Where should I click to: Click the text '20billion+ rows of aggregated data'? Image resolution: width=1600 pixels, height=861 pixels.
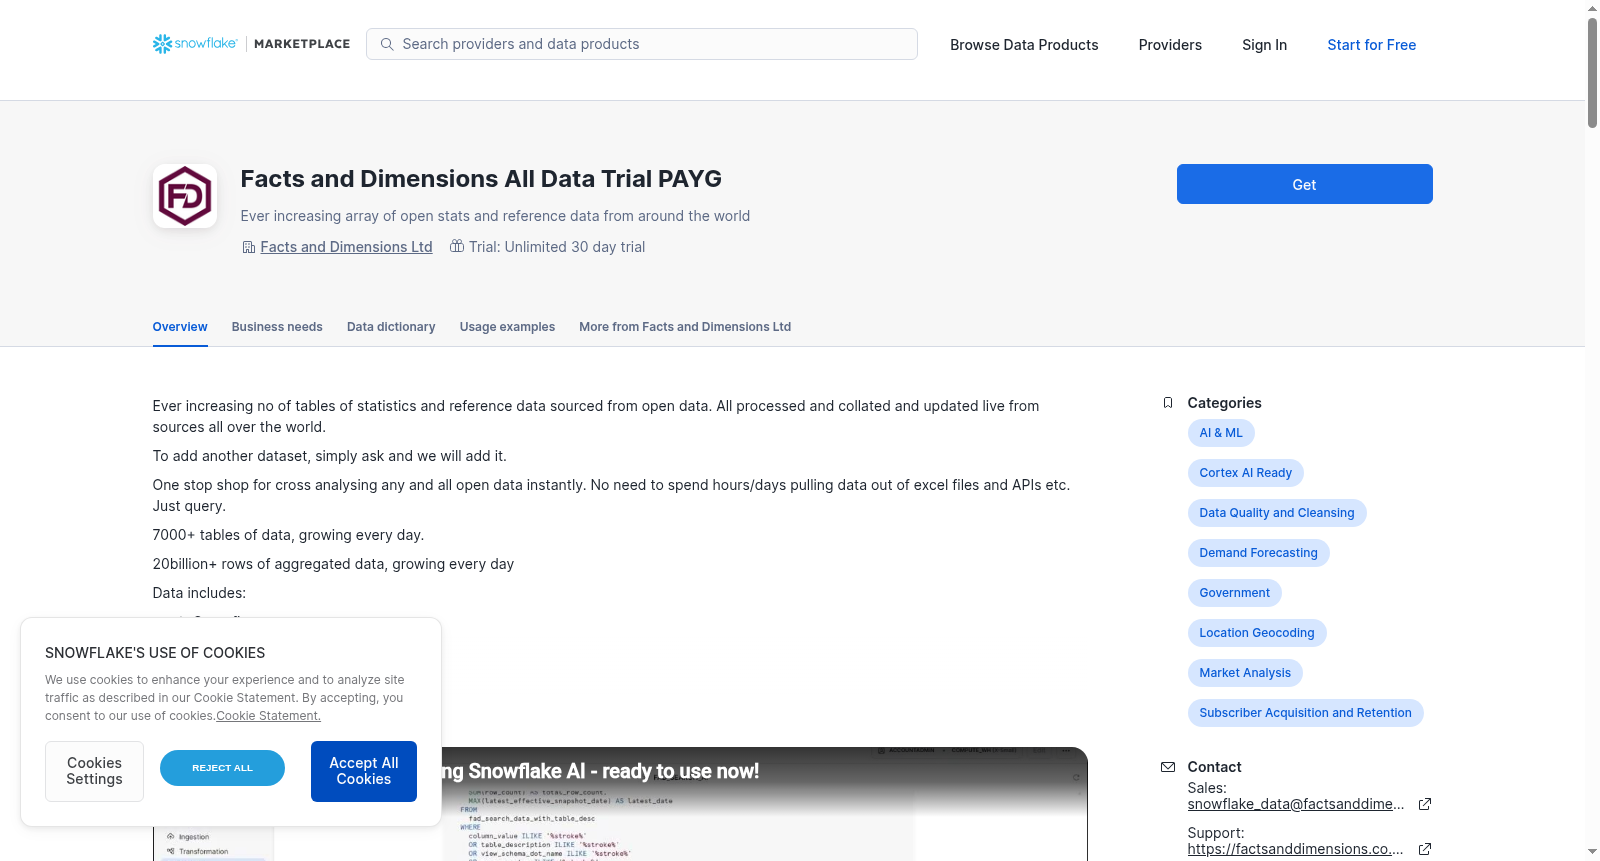pos(269,564)
